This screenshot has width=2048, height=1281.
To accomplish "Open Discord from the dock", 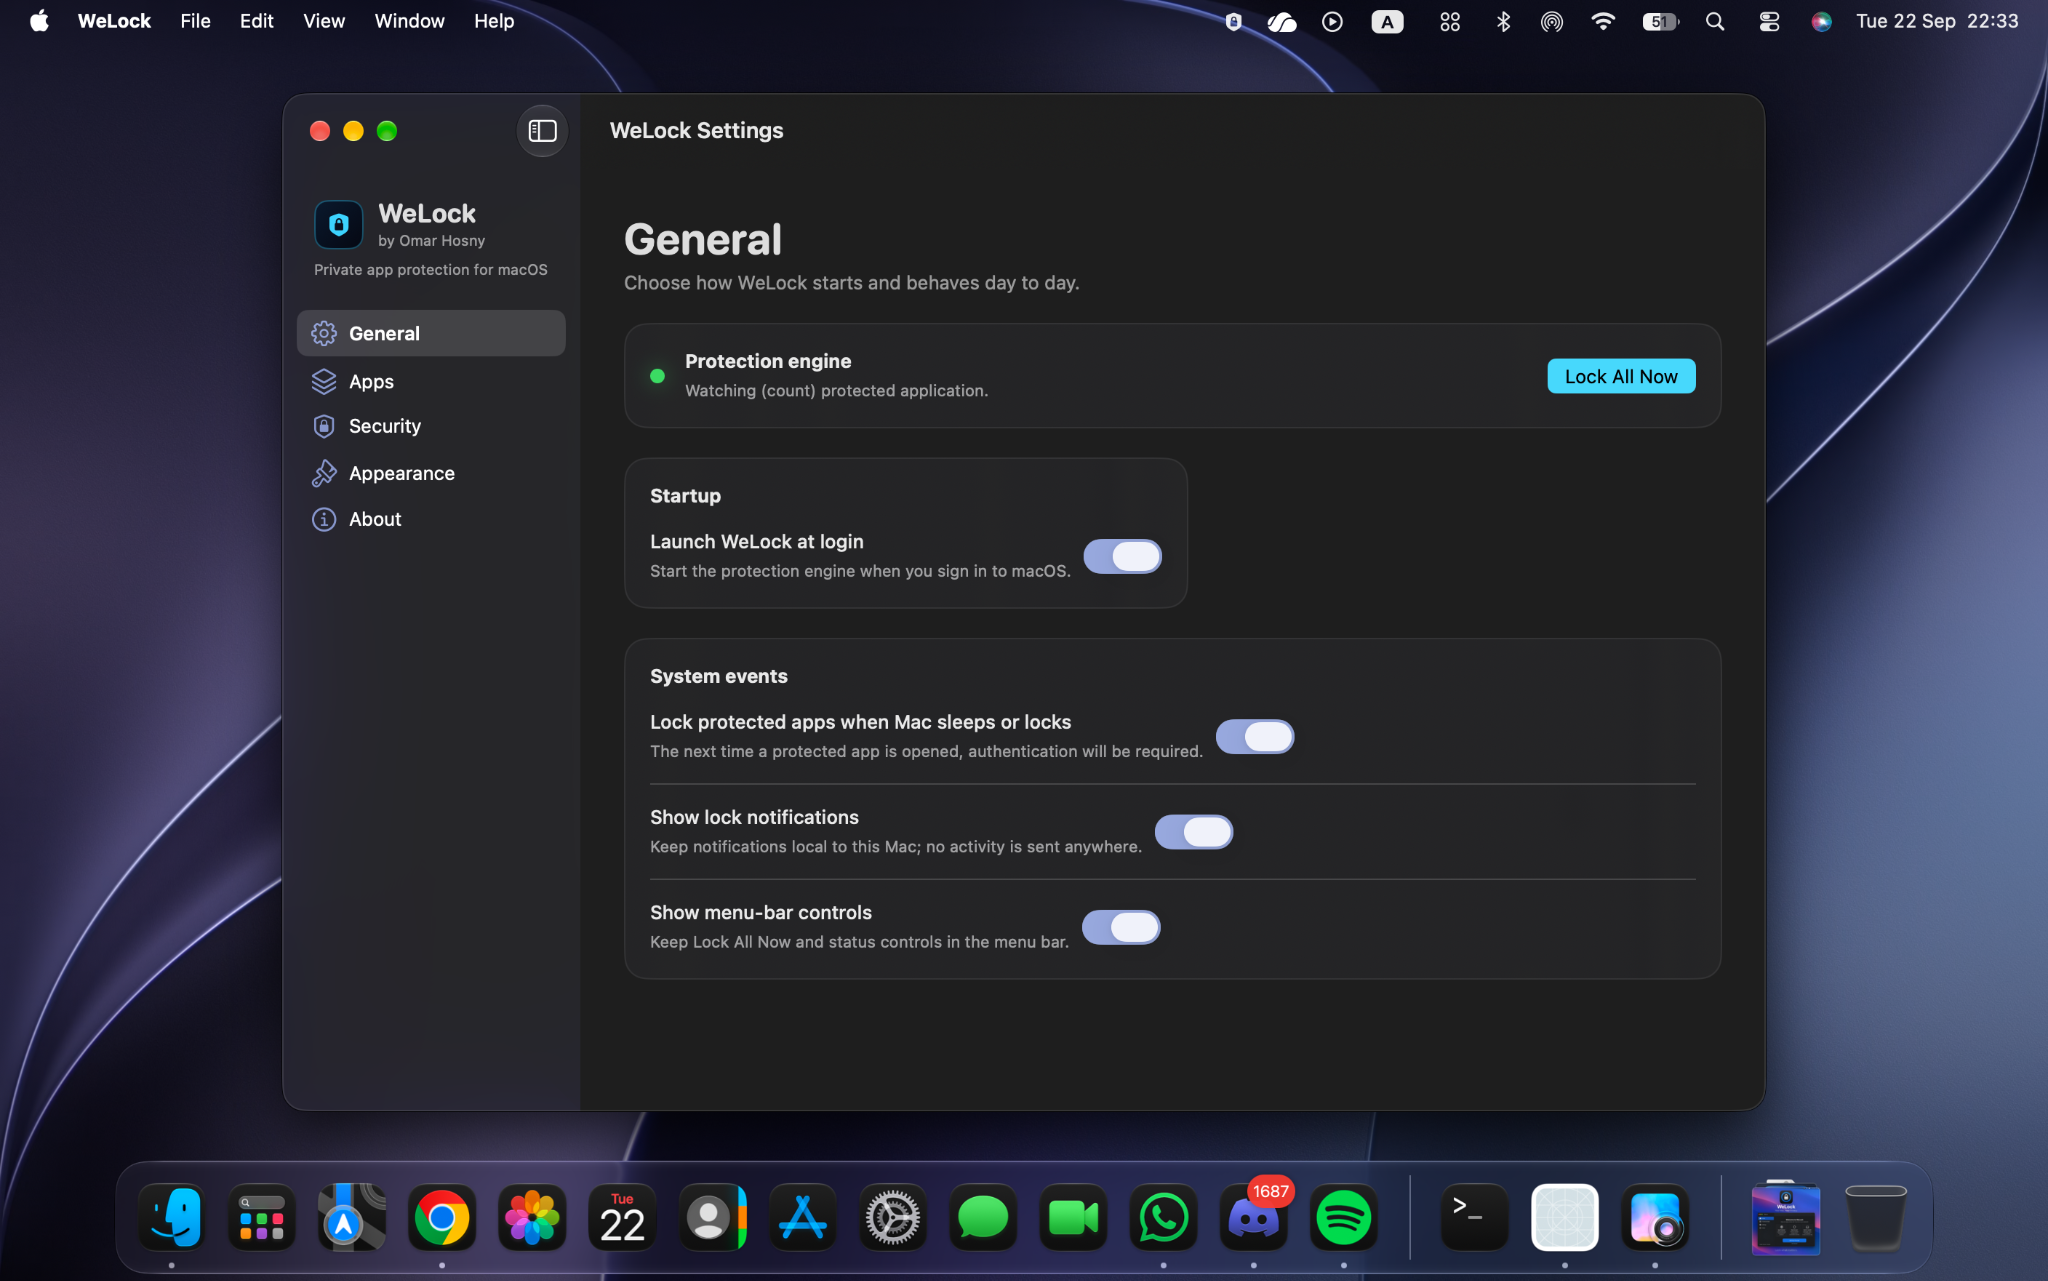I will point(1253,1218).
